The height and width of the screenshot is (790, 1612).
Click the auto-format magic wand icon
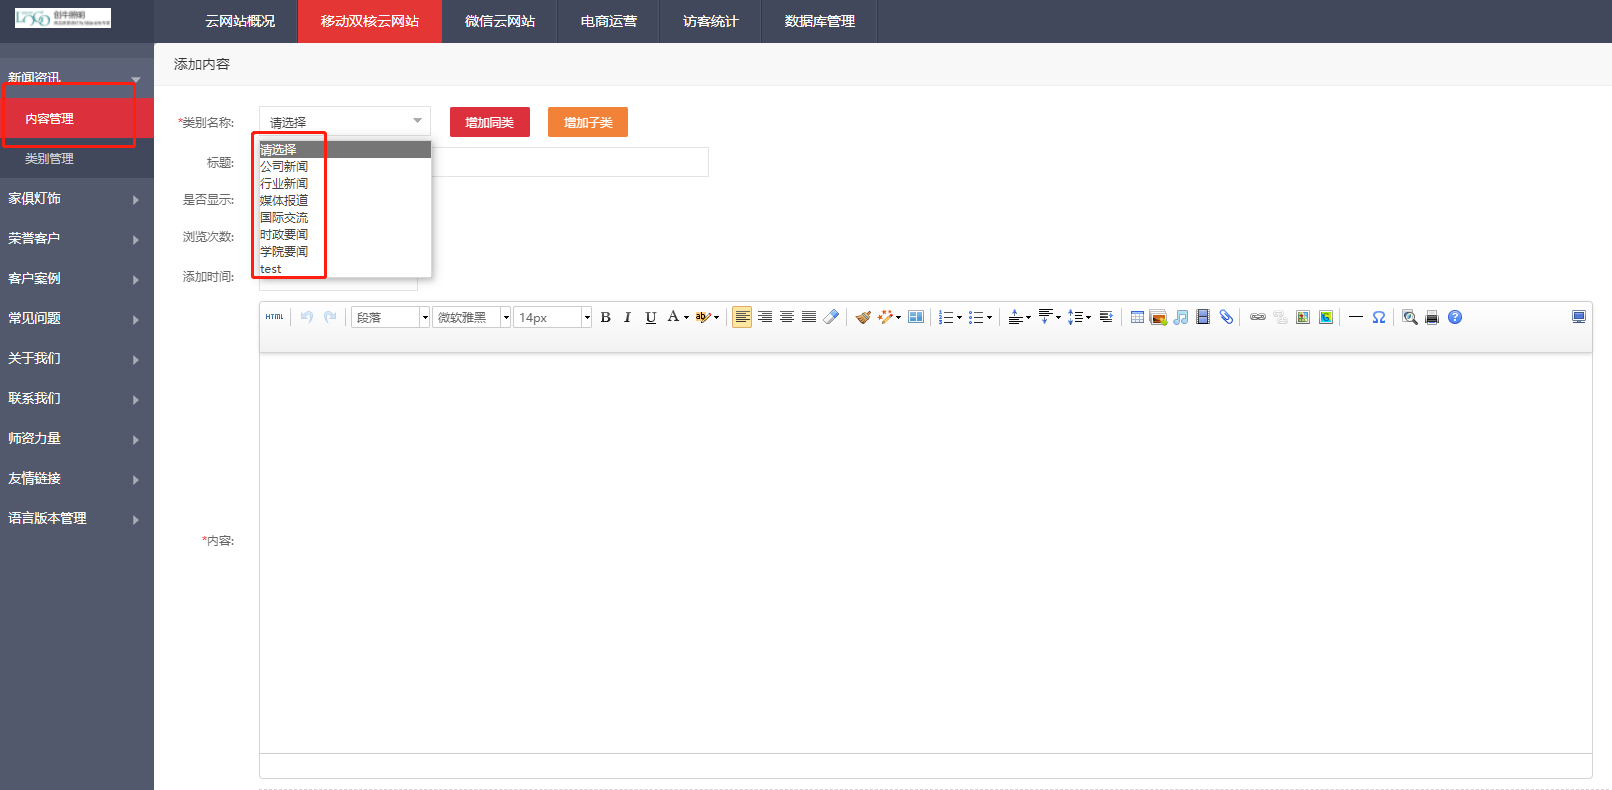coord(885,317)
